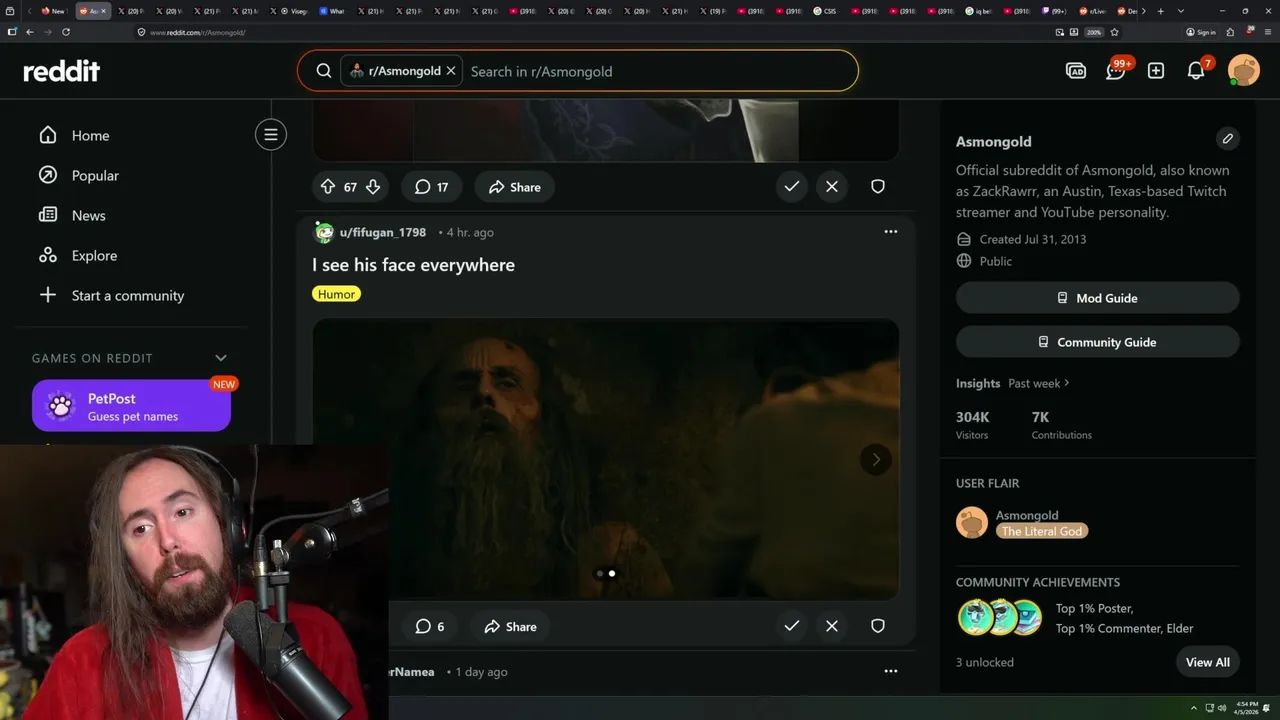
Task: Expand the Insights Past week chevron
Action: (x=1067, y=383)
